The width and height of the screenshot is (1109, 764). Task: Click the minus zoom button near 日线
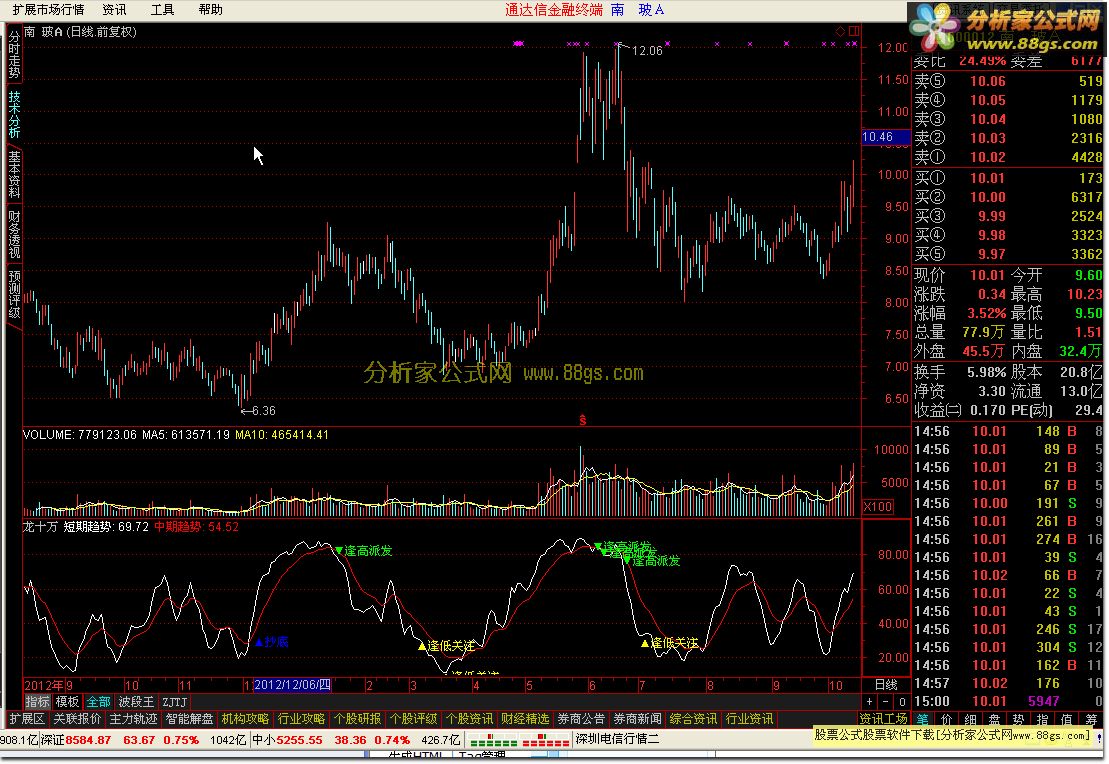coord(886,702)
